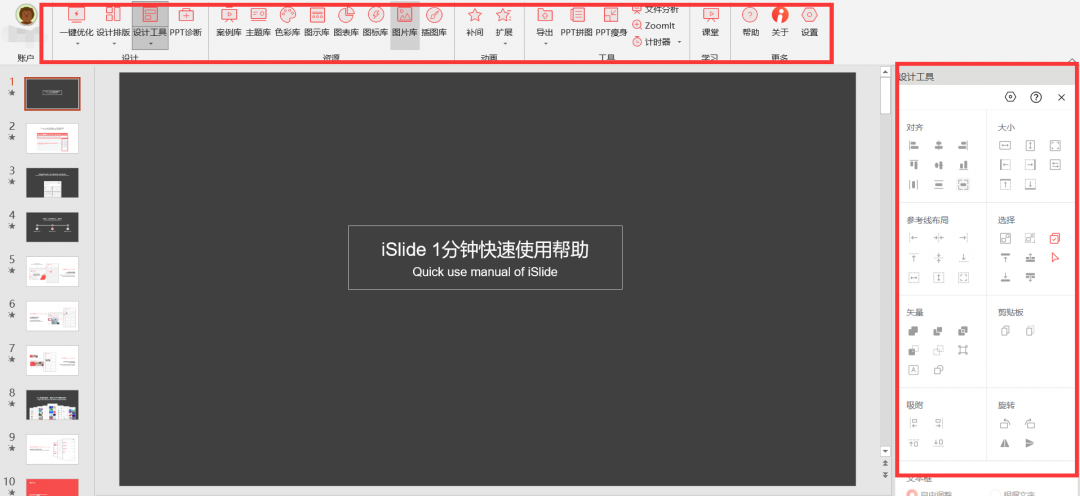Click the design tools panel hexagon settings icon

coord(1010,97)
